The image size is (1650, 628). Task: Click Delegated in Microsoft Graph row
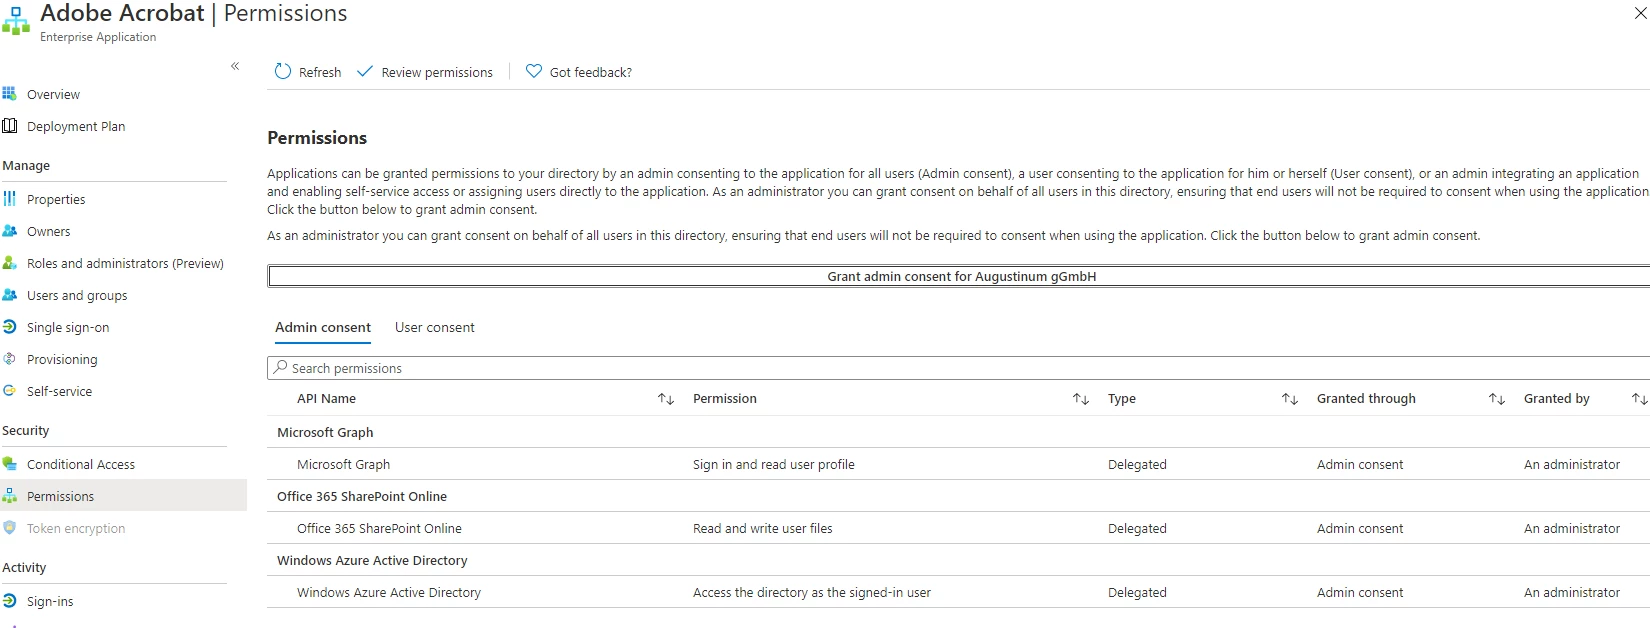pyautogui.click(x=1137, y=464)
